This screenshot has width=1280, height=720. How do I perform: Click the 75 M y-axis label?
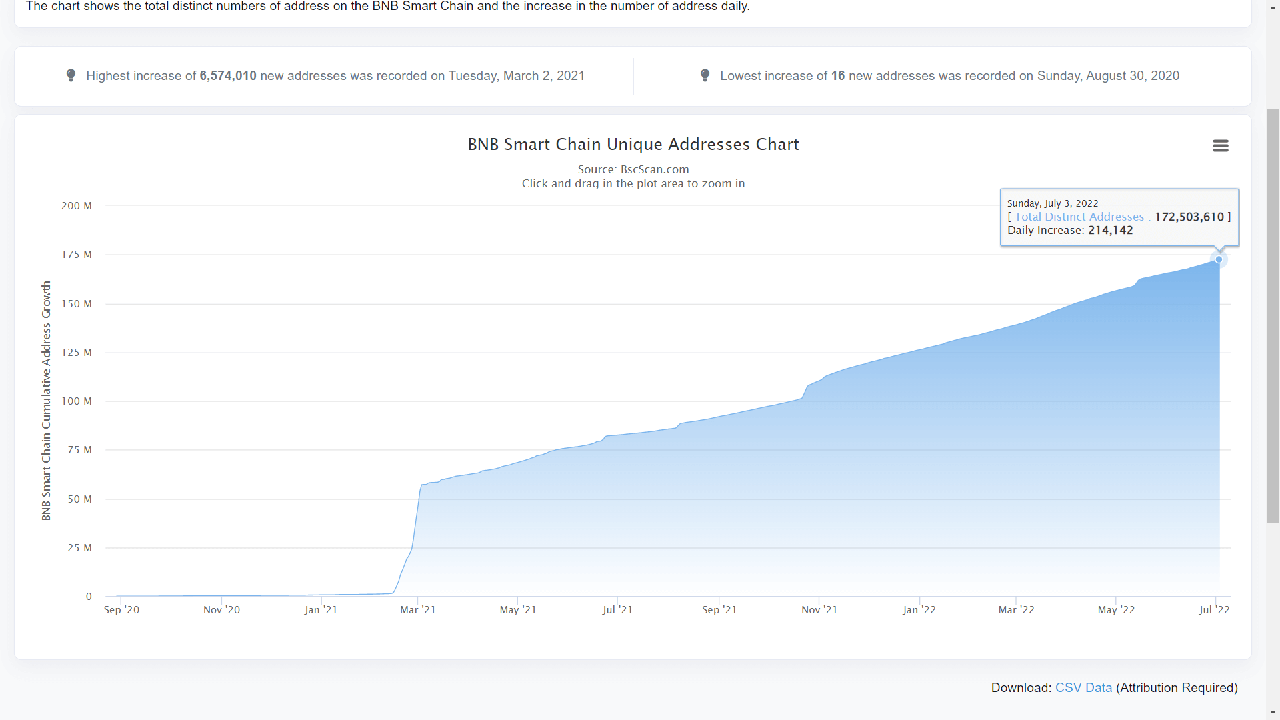[x=79, y=450]
